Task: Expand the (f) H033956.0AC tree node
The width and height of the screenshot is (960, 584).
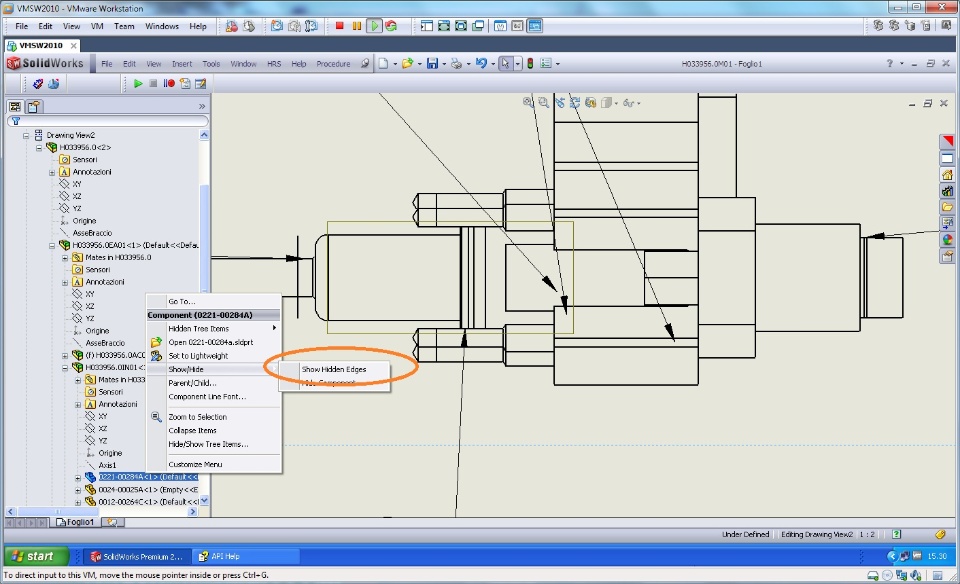Action: tap(65, 355)
